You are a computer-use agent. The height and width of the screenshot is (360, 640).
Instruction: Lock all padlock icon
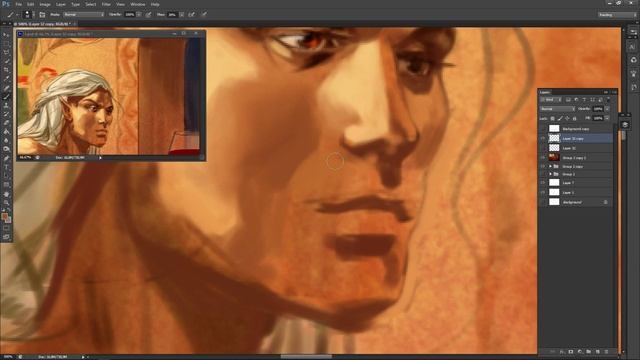(574, 118)
